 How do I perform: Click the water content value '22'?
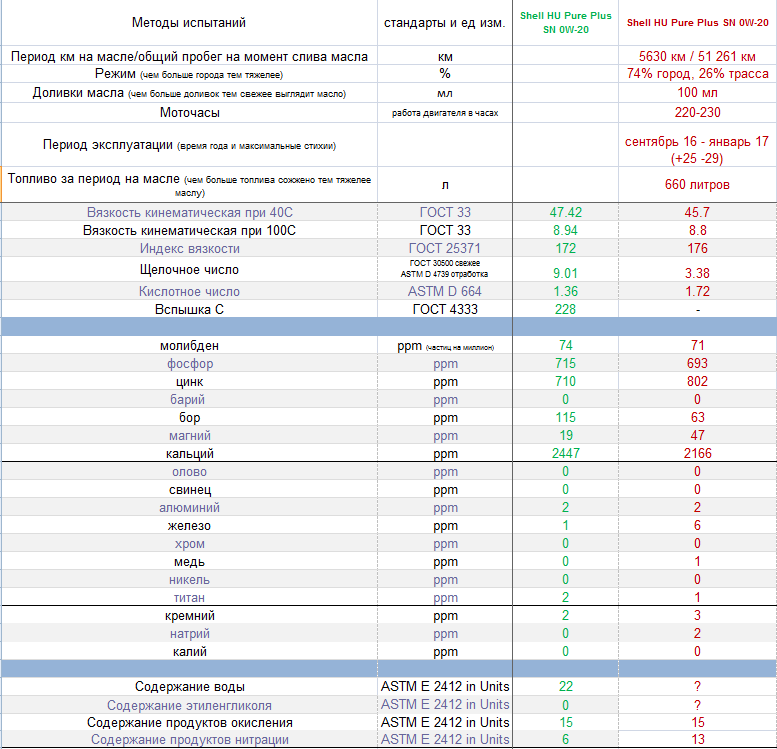coord(565,687)
